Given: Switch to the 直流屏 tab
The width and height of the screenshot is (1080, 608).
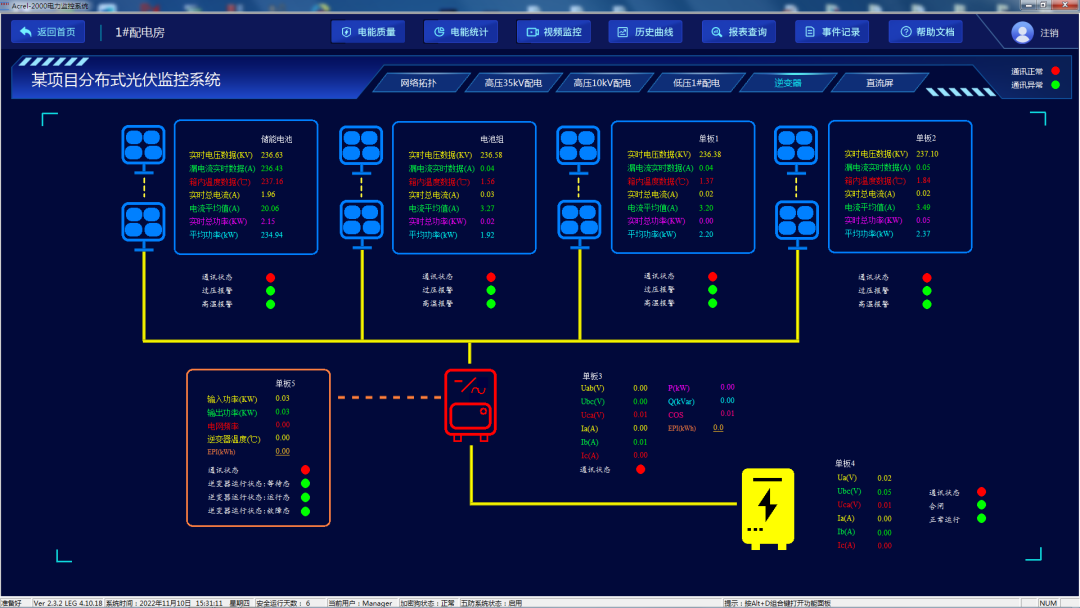Looking at the screenshot, I should point(878,82).
